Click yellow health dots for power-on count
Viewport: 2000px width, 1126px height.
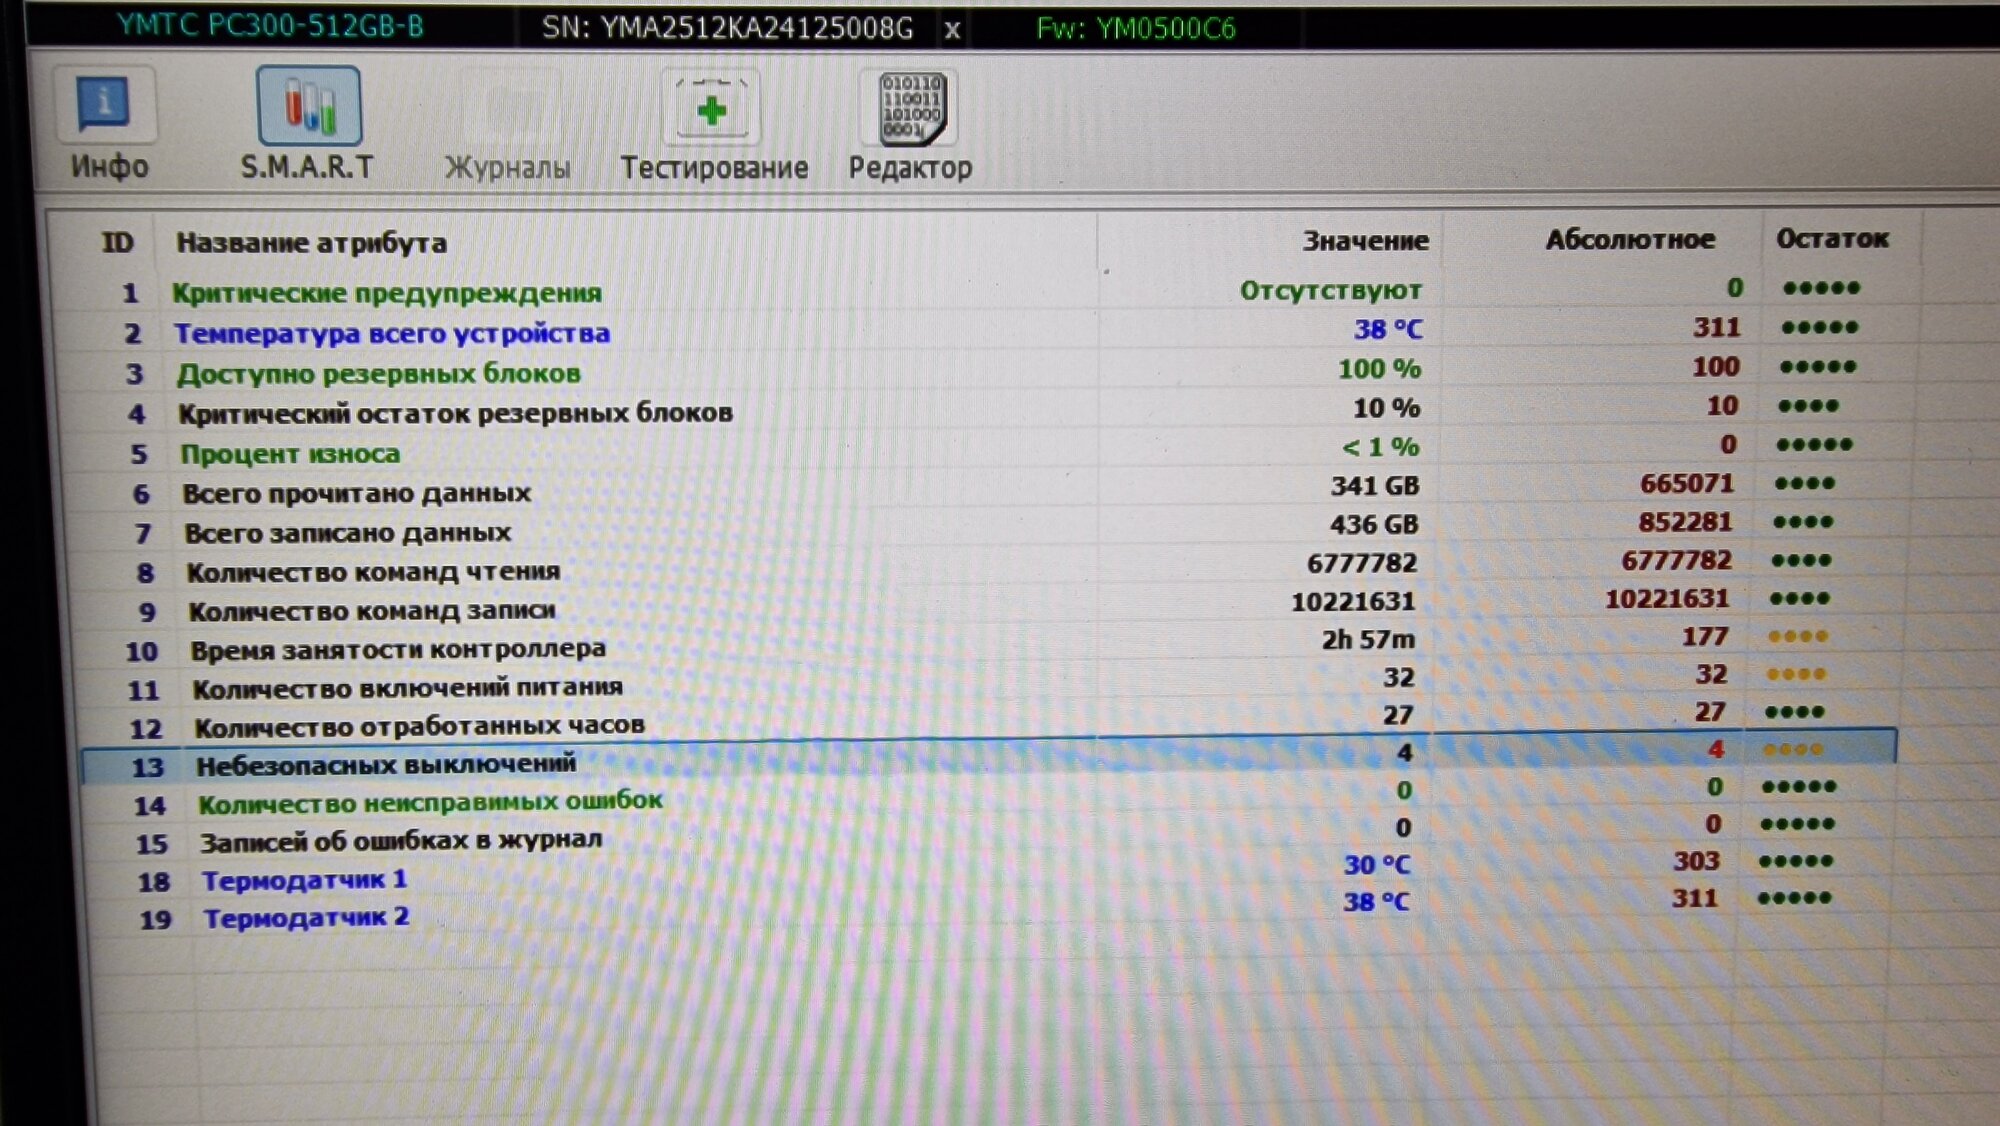click(1796, 674)
